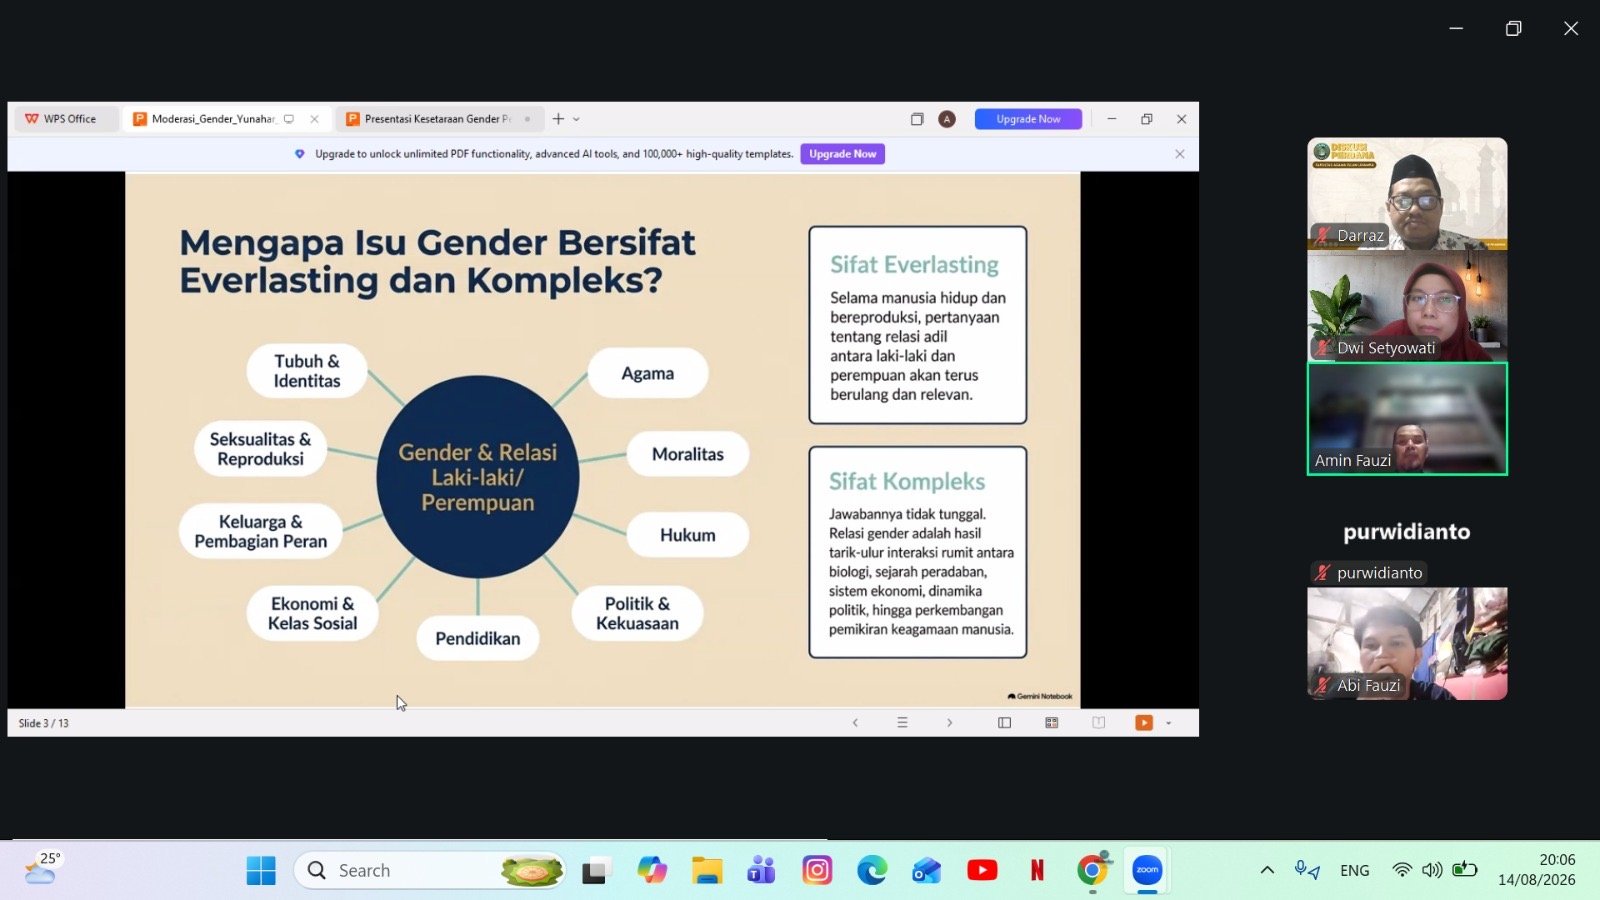Click the Agama bubble on the slide
1600x900 pixels.
pyautogui.click(x=648, y=373)
